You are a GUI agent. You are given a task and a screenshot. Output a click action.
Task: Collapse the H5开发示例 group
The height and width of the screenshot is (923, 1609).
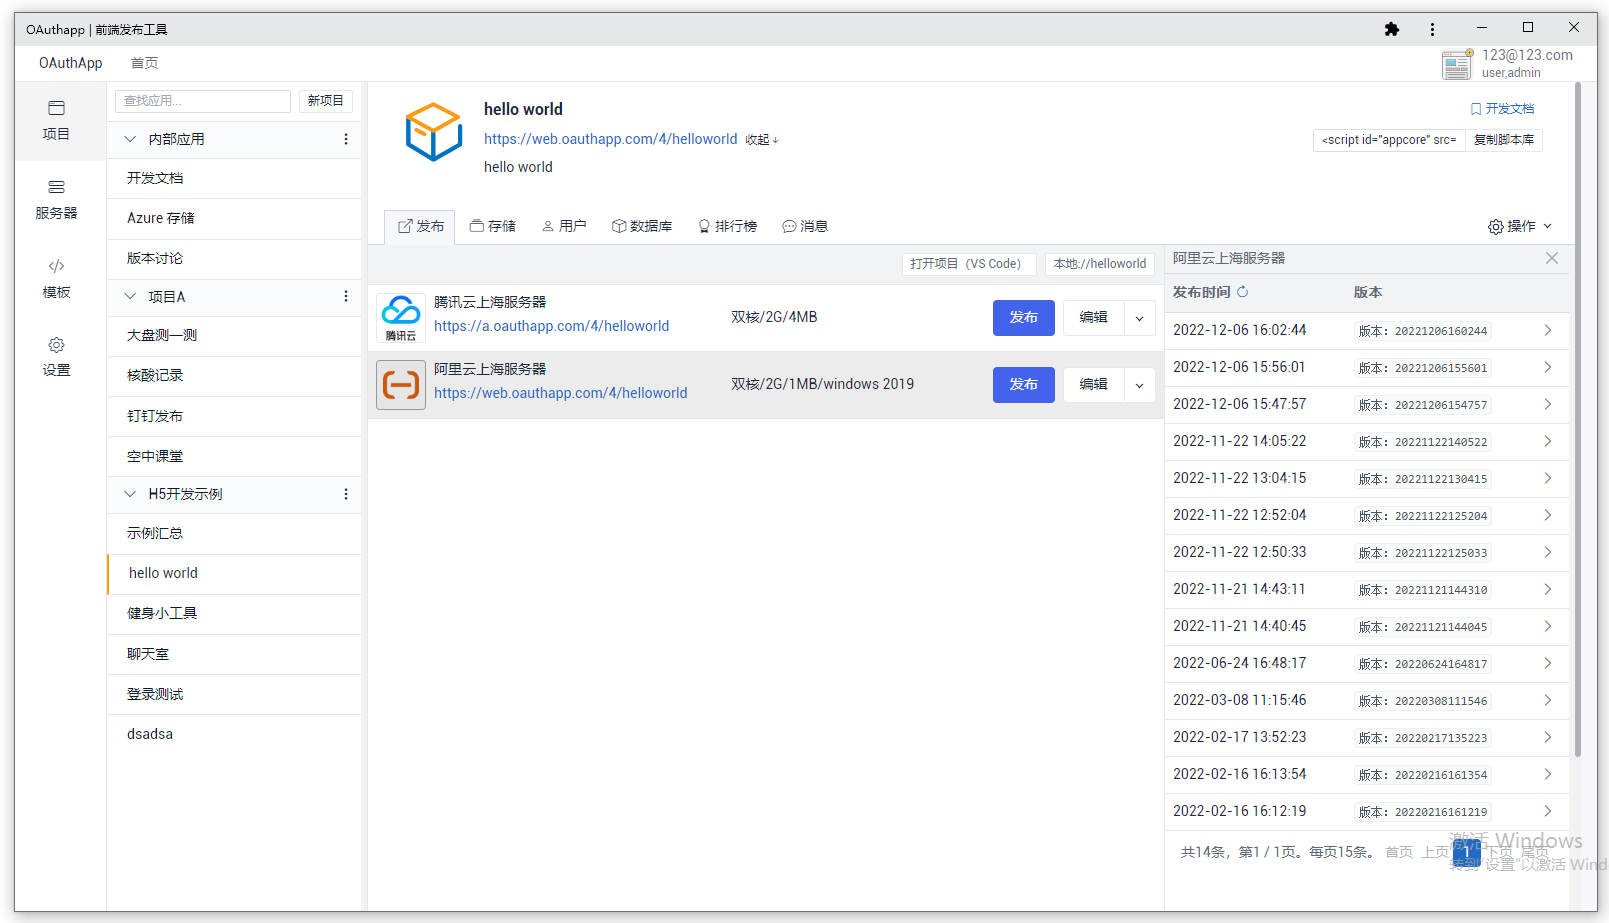point(129,493)
